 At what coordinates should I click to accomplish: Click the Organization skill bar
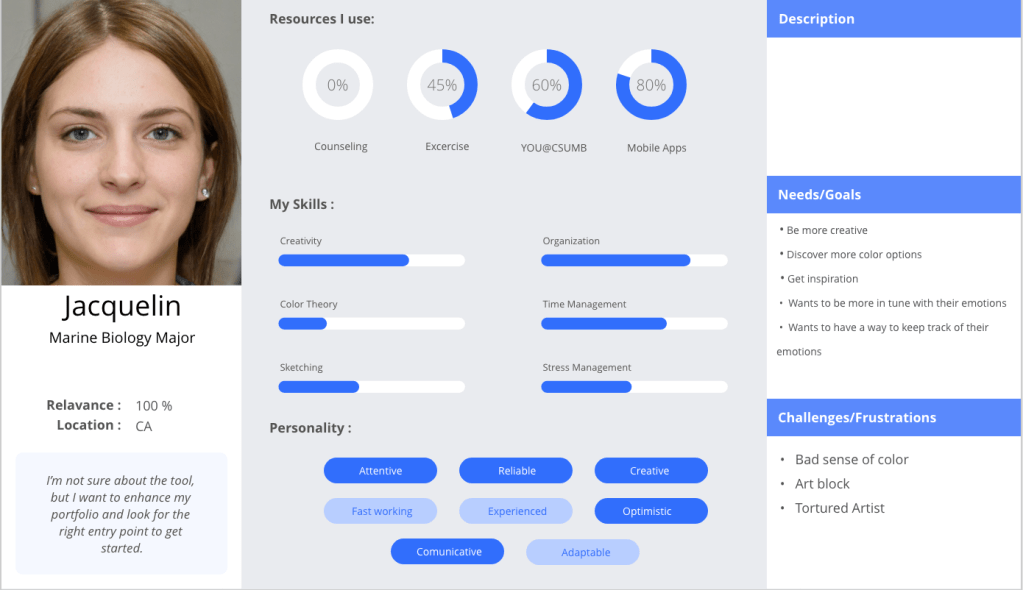[x=634, y=260]
